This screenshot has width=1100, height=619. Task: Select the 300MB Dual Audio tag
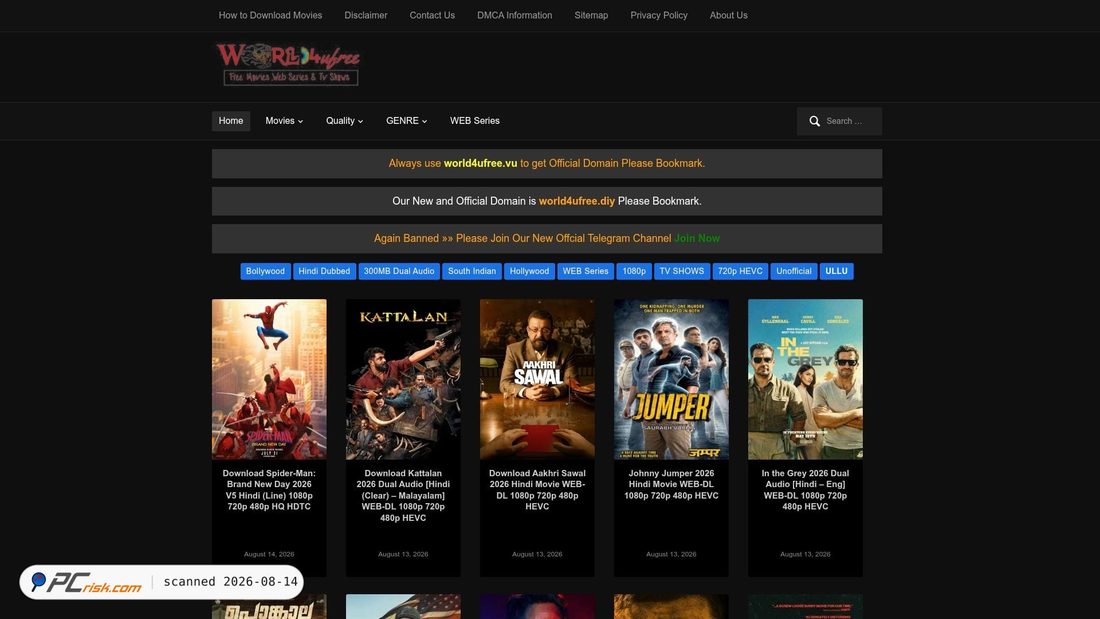point(399,272)
